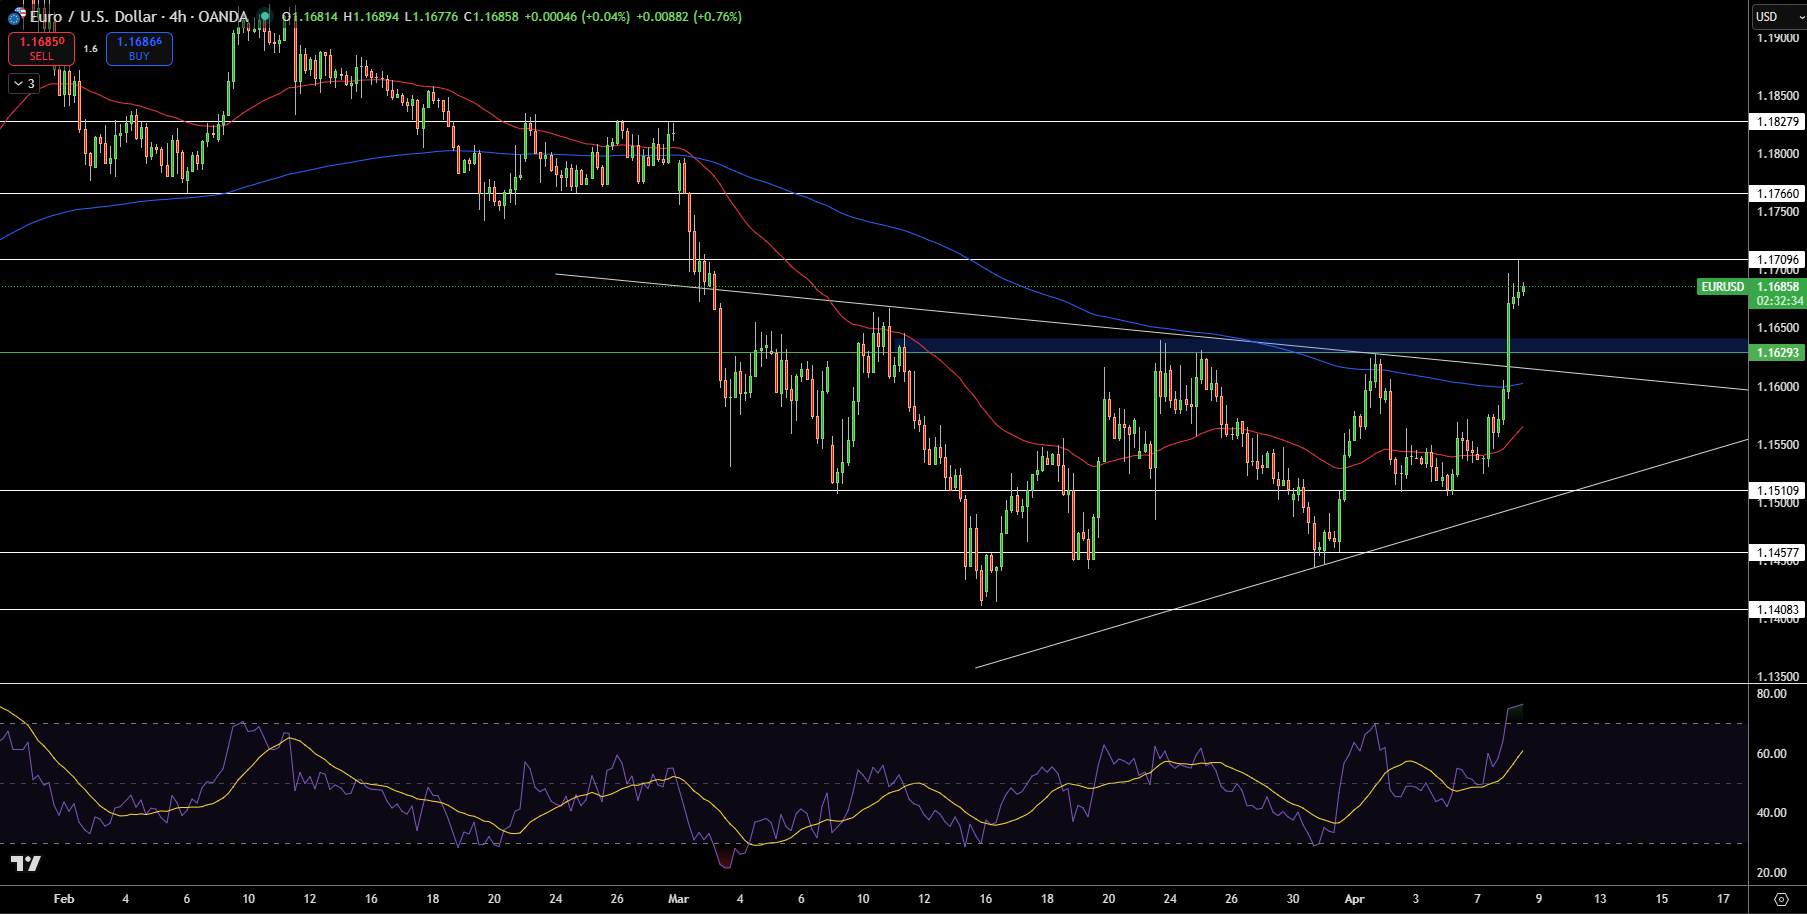Click the TradingView logo
This screenshot has width=1807, height=914.
point(26,863)
